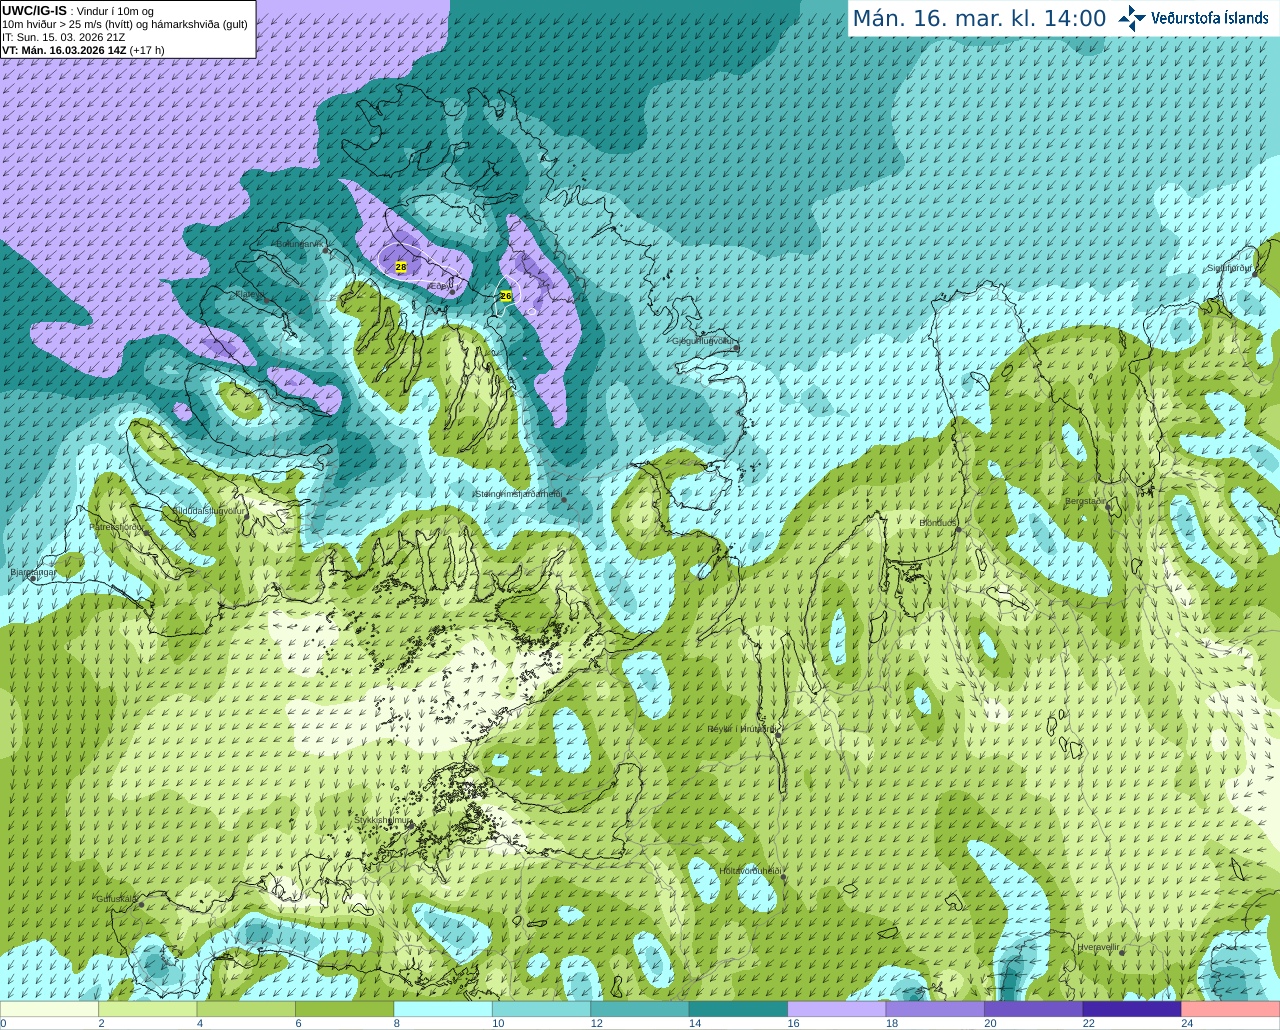Click the Gufuskálar label

116,899
